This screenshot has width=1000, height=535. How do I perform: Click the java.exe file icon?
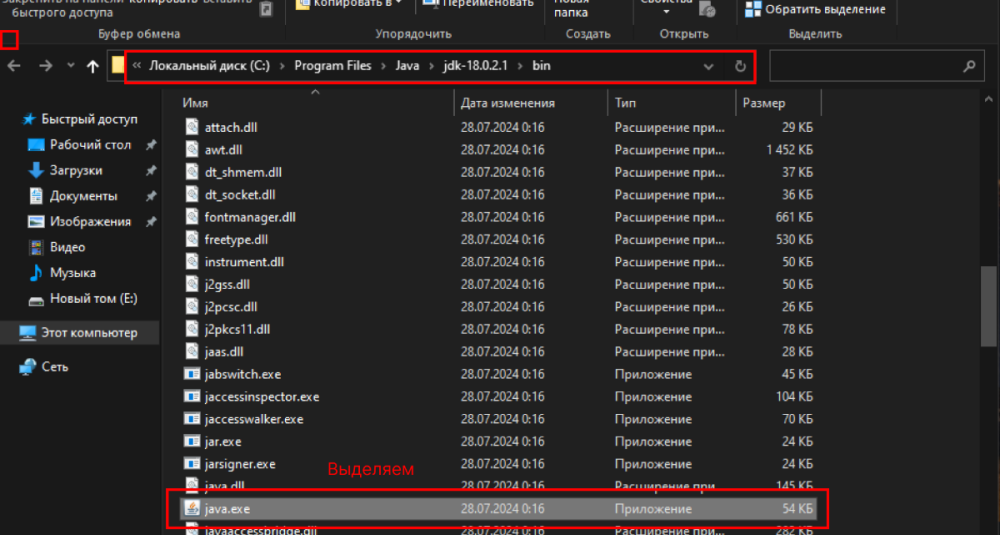coord(192,509)
